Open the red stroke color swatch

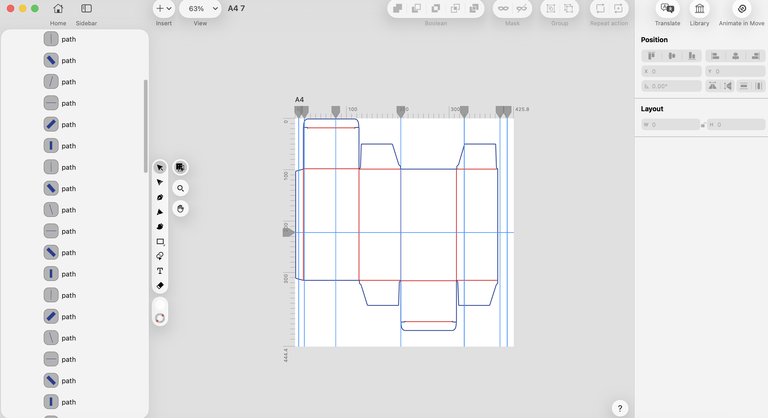[160, 318]
